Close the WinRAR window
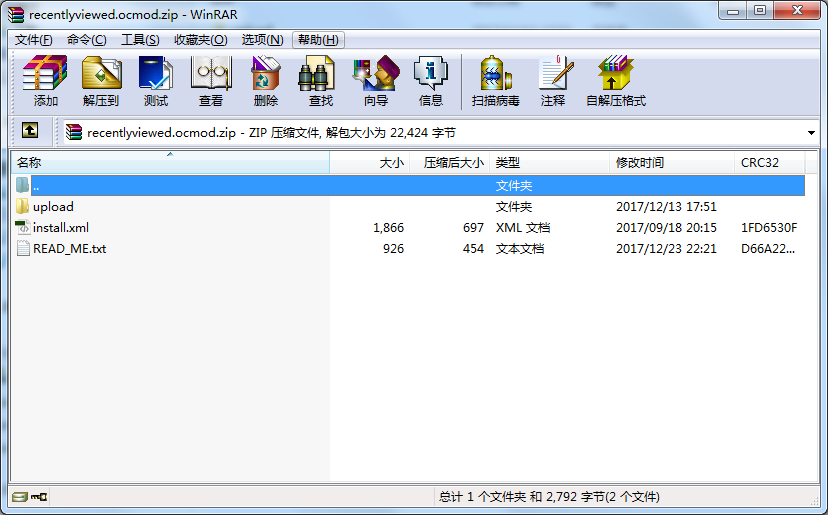Screen dimensions: 828x515 [x=797, y=11]
